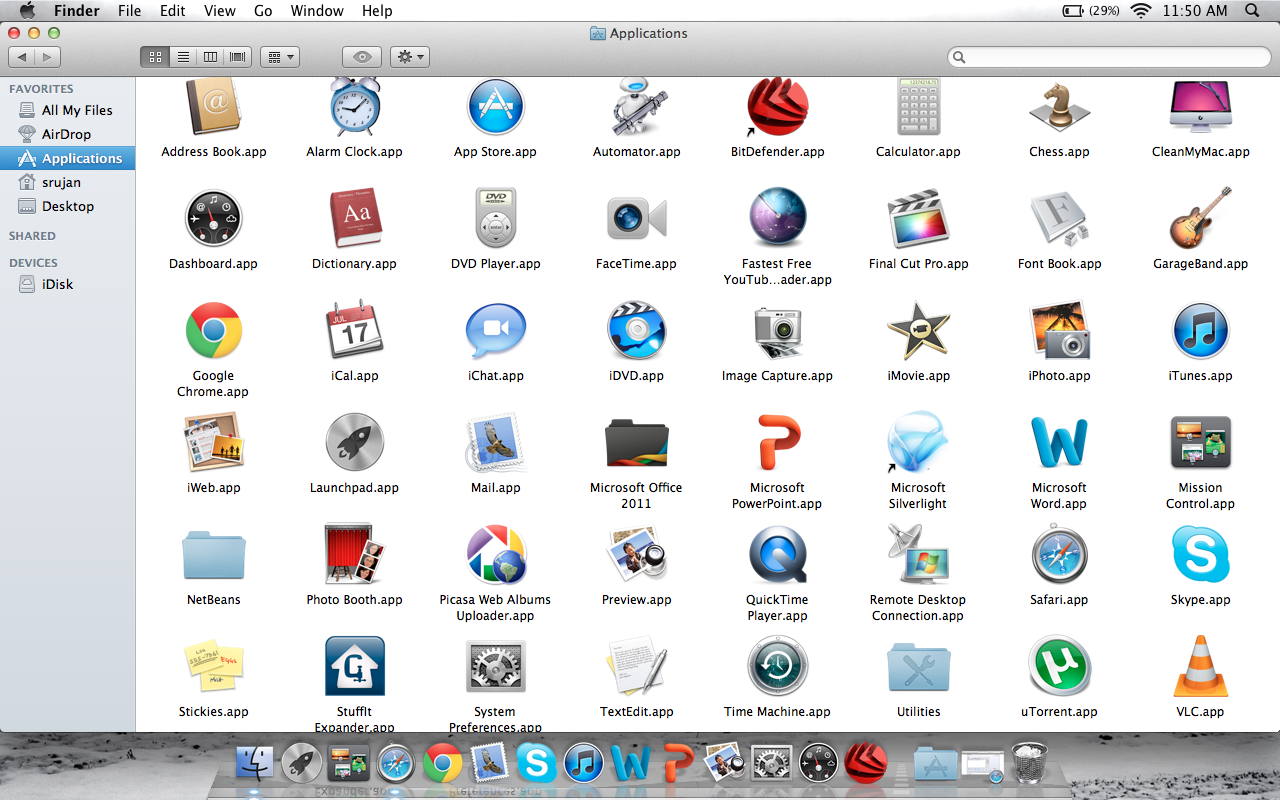Image resolution: width=1280 pixels, height=800 pixels.
Task: Select the CleanMyMac app icon
Action: pos(1200,108)
